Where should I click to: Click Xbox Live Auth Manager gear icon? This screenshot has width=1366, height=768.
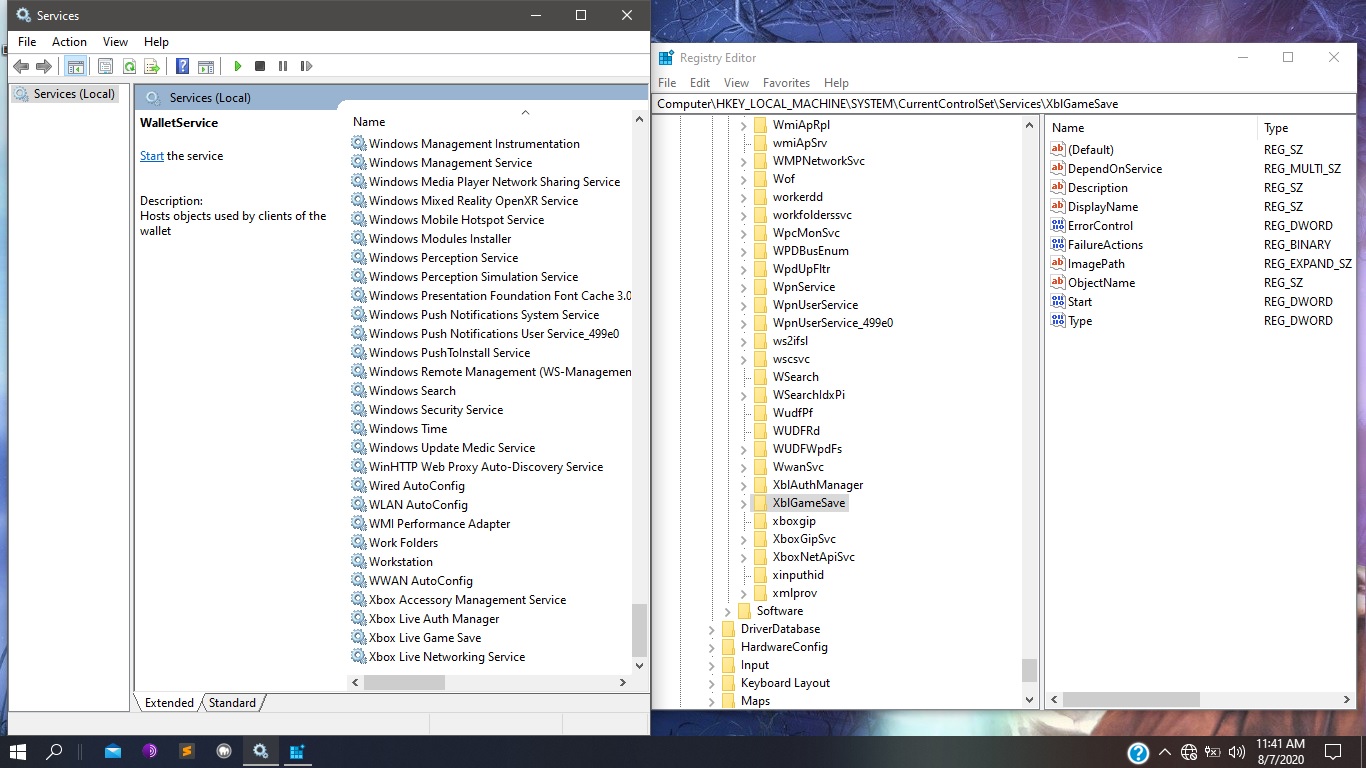coord(359,619)
